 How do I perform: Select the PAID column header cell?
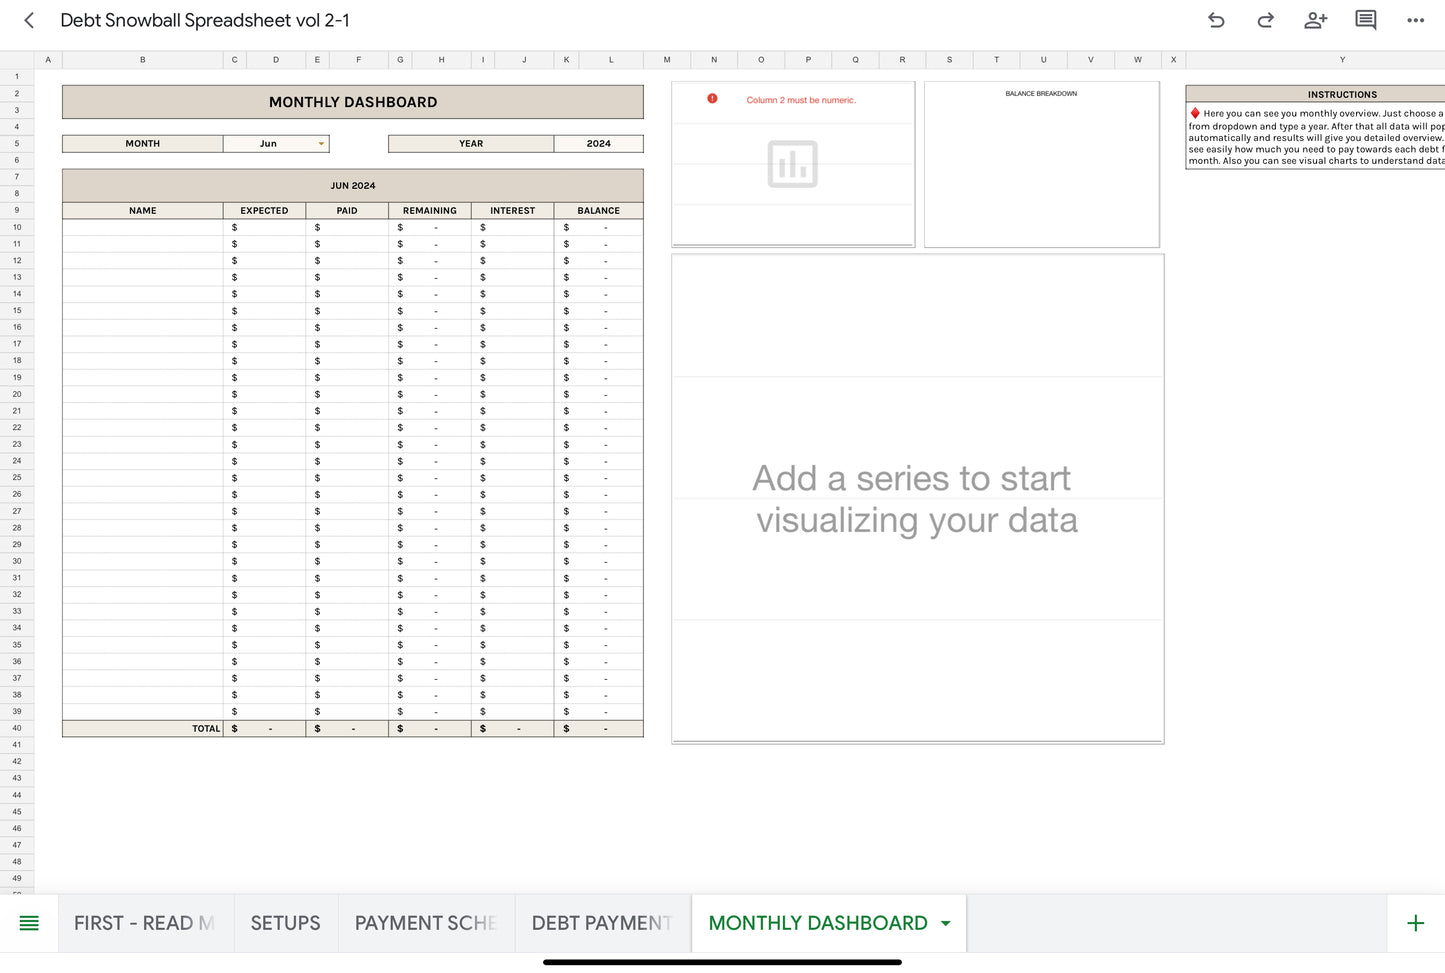pyautogui.click(x=347, y=211)
